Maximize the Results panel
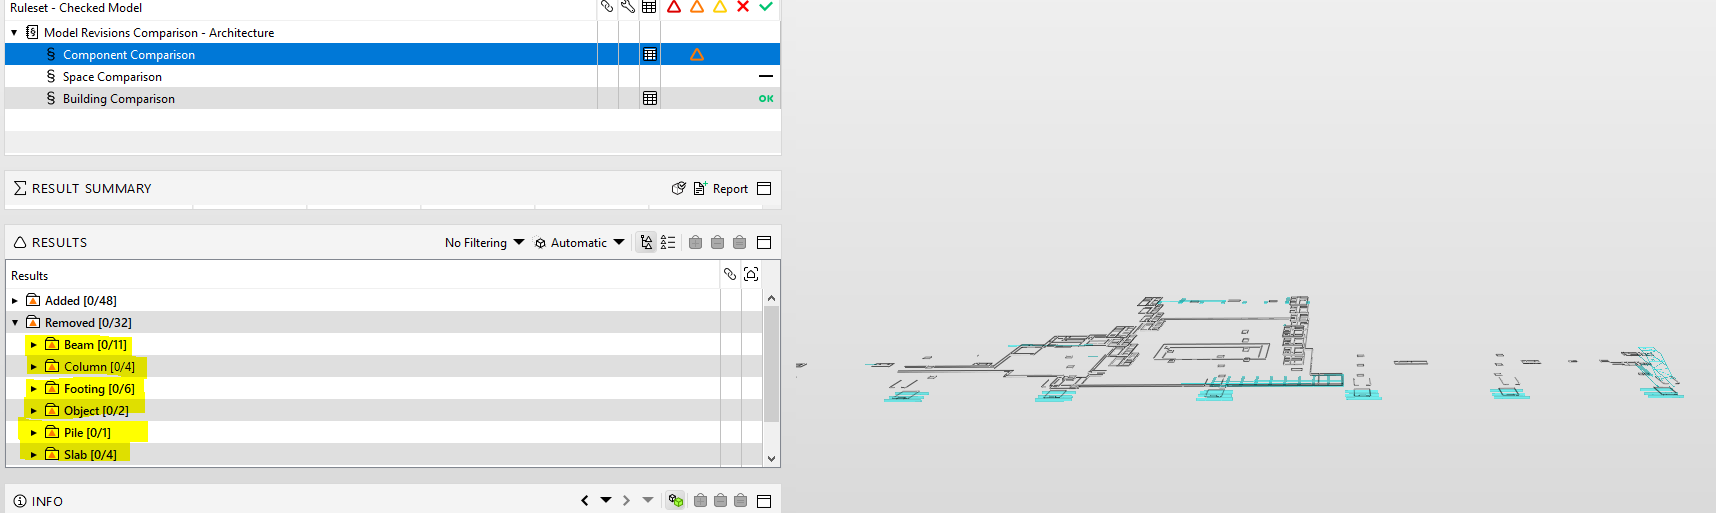1716x513 pixels. [x=764, y=242]
